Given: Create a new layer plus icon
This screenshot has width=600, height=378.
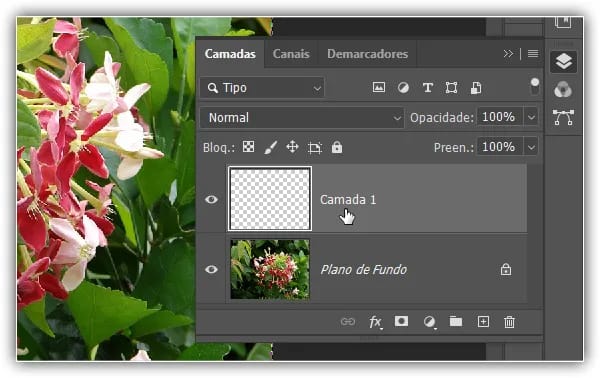Looking at the screenshot, I should 483,321.
